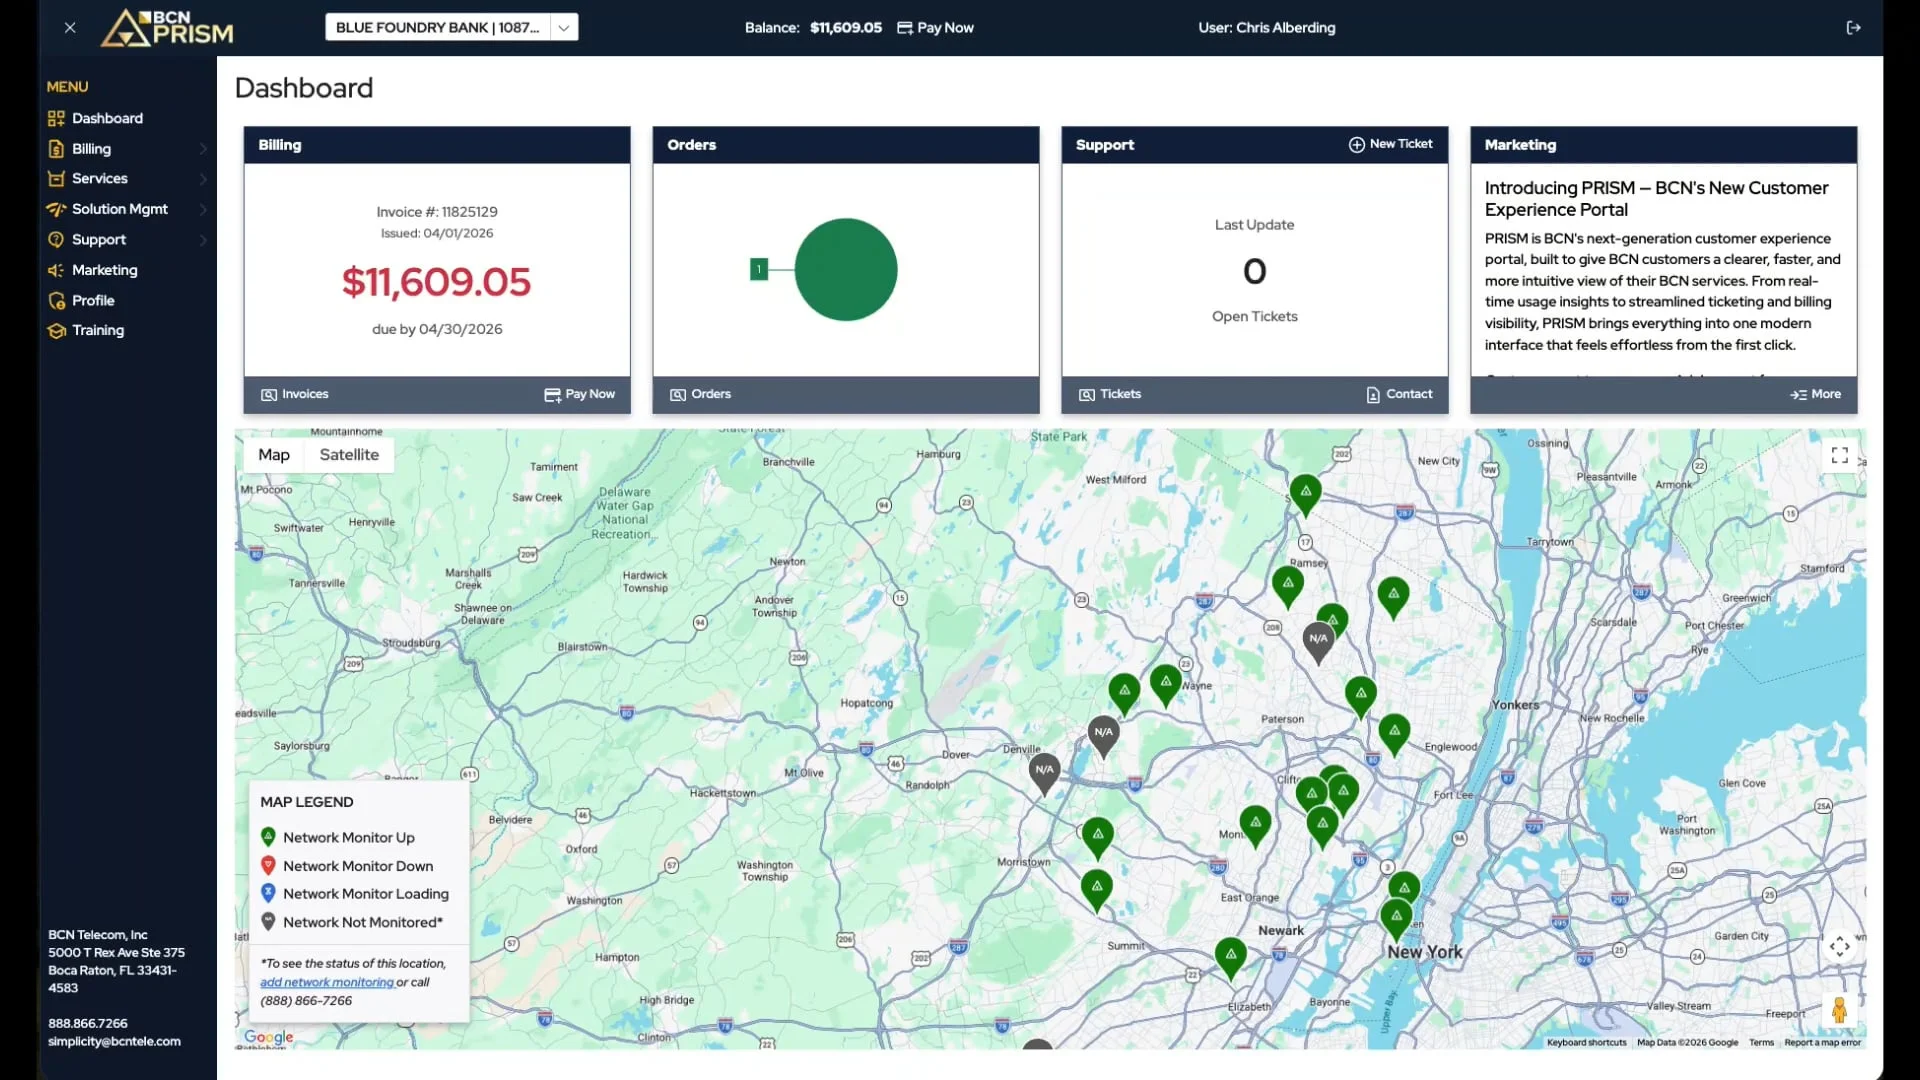Image resolution: width=1920 pixels, height=1080 pixels.
Task: Open the map Terms link
Action: pos(1761,1043)
